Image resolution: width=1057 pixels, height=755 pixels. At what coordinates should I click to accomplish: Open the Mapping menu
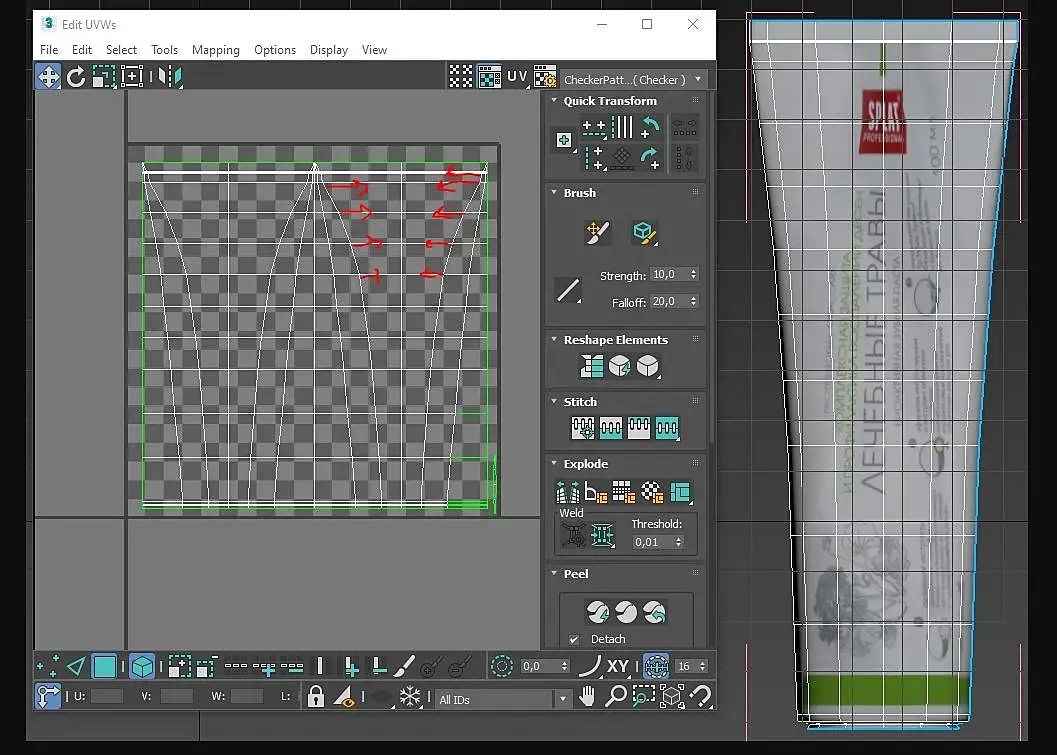[215, 50]
